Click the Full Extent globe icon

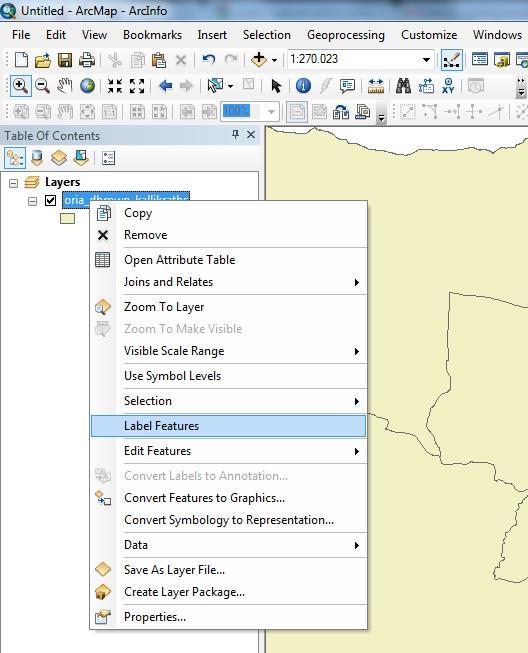pyautogui.click(x=87, y=86)
